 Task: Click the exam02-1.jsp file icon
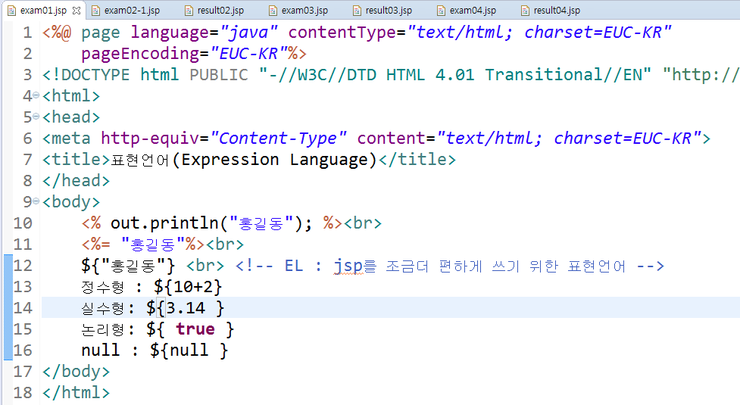(x=96, y=10)
